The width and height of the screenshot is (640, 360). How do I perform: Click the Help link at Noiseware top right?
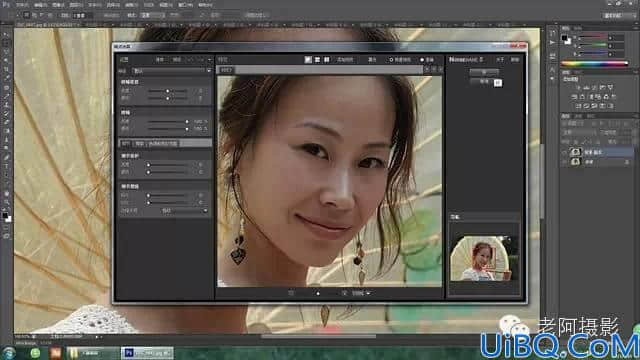pyautogui.click(x=515, y=60)
